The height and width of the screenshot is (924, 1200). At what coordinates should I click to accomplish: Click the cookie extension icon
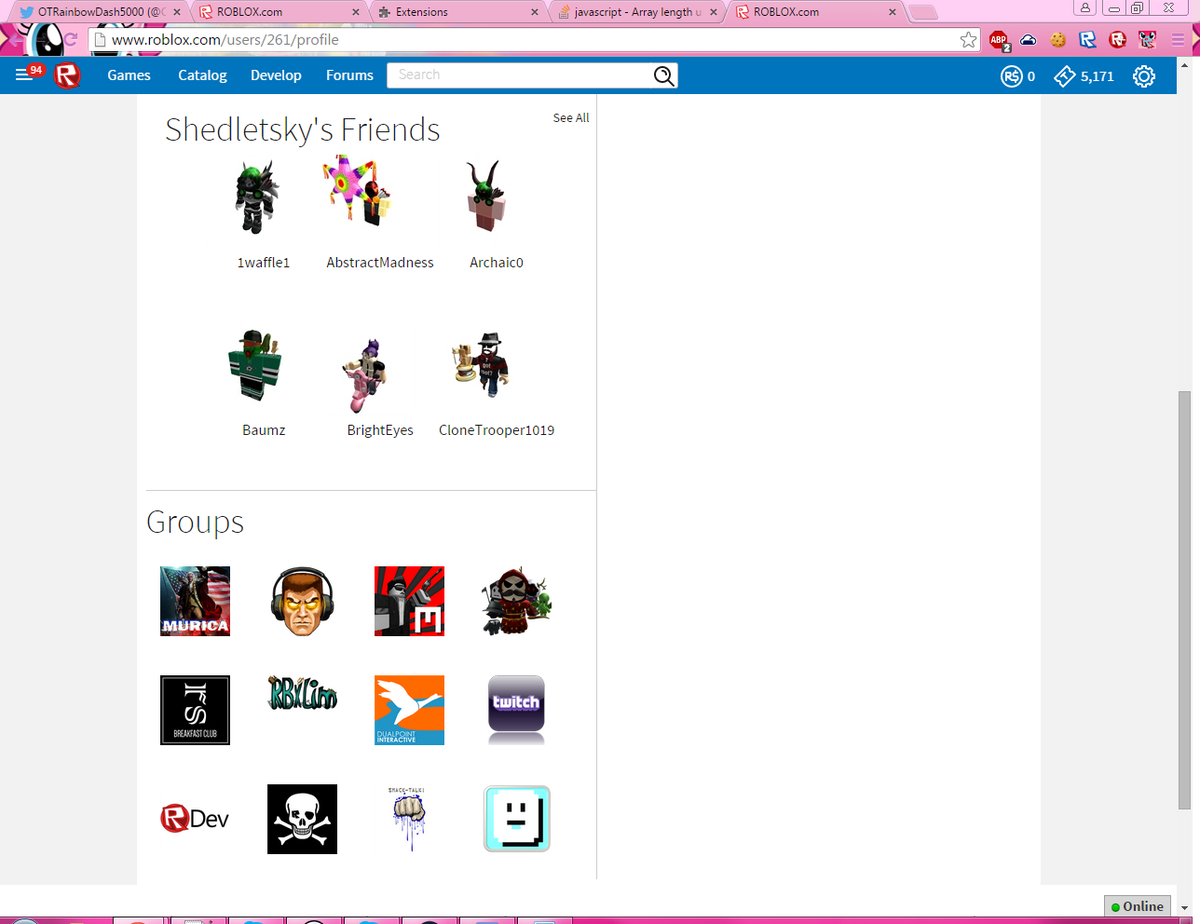[x=1058, y=40]
